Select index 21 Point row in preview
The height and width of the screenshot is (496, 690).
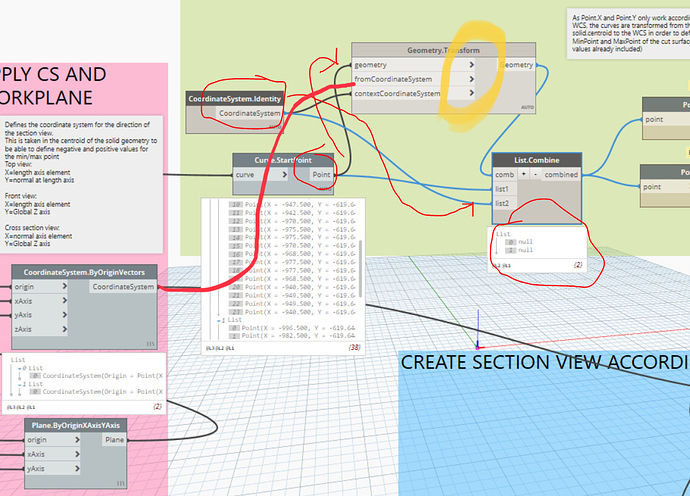pos(292,296)
